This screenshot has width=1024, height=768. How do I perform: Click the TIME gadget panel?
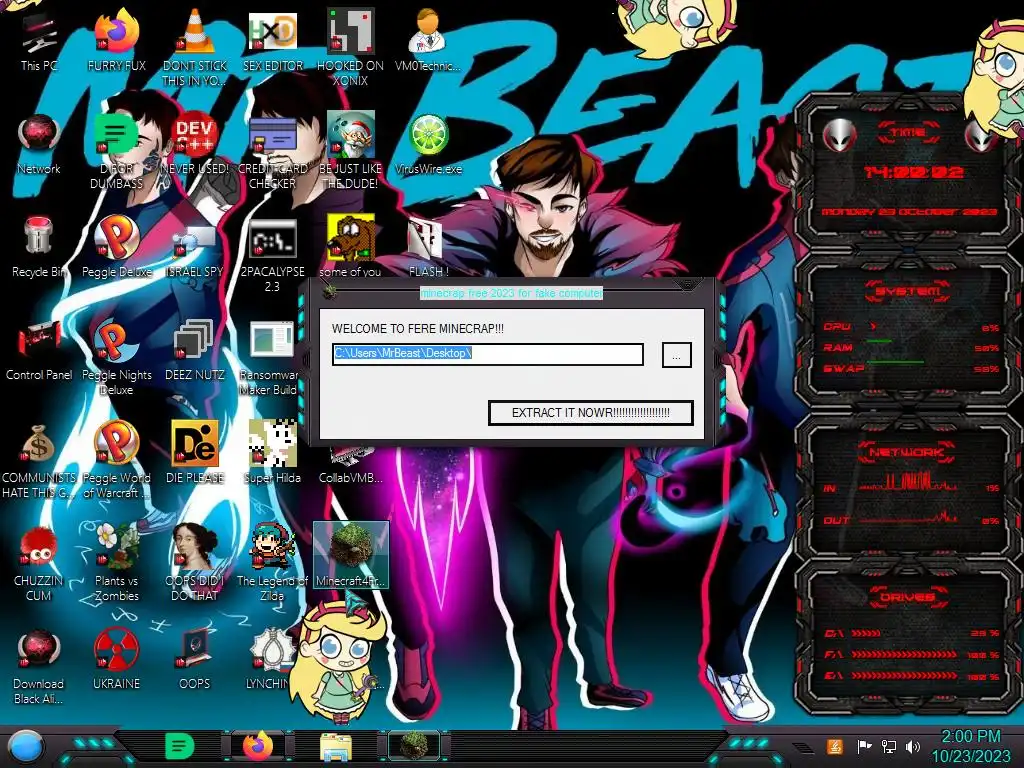(x=908, y=171)
